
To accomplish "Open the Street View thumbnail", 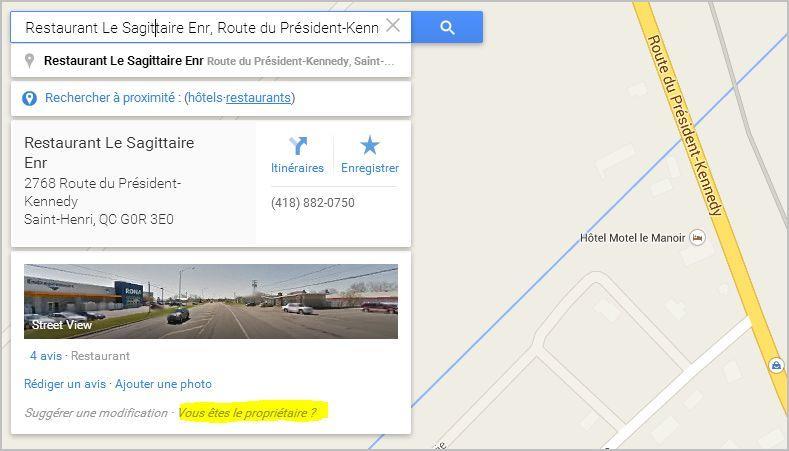I will (x=211, y=301).
